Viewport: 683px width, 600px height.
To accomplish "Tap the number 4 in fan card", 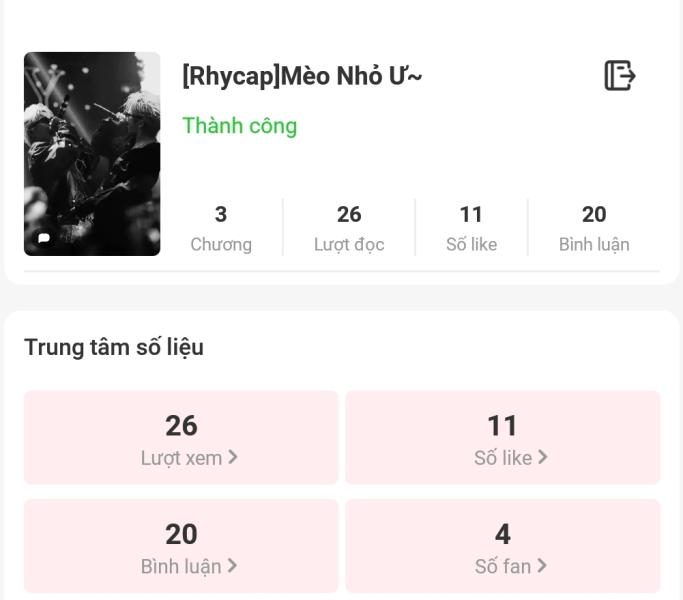I will (x=503, y=534).
